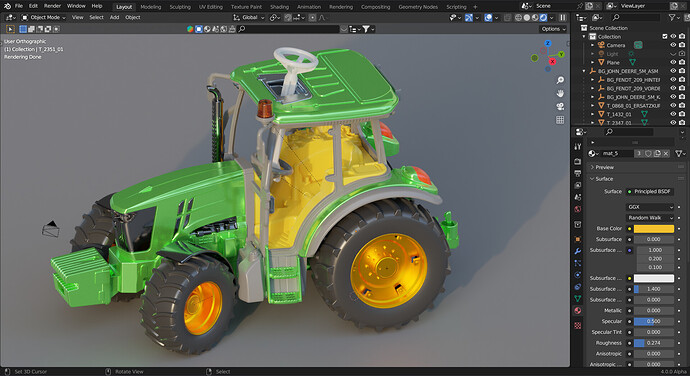The height and width of the screenshot is (376, 690).
Task: Show the Light object with its visibility toggle
Action: 673,54
